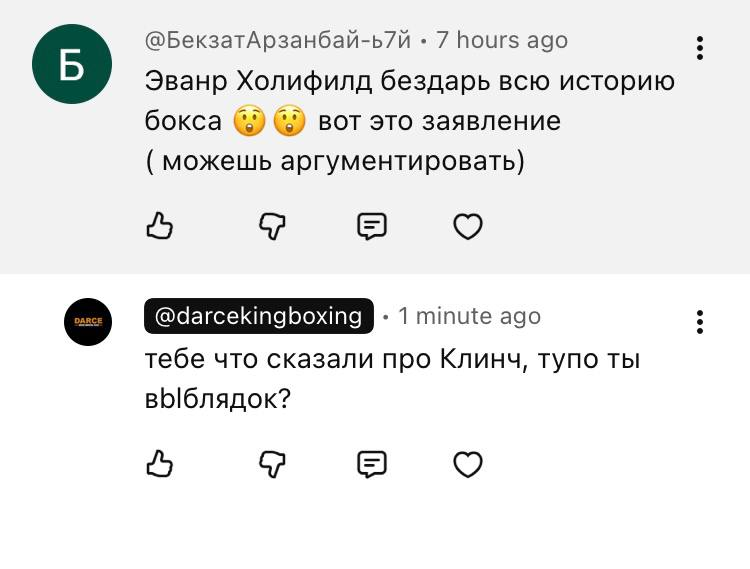This screenshot has height=569, width=750.
Task: Like the darcekingboxing reply
Action: [x=160, y=464]
